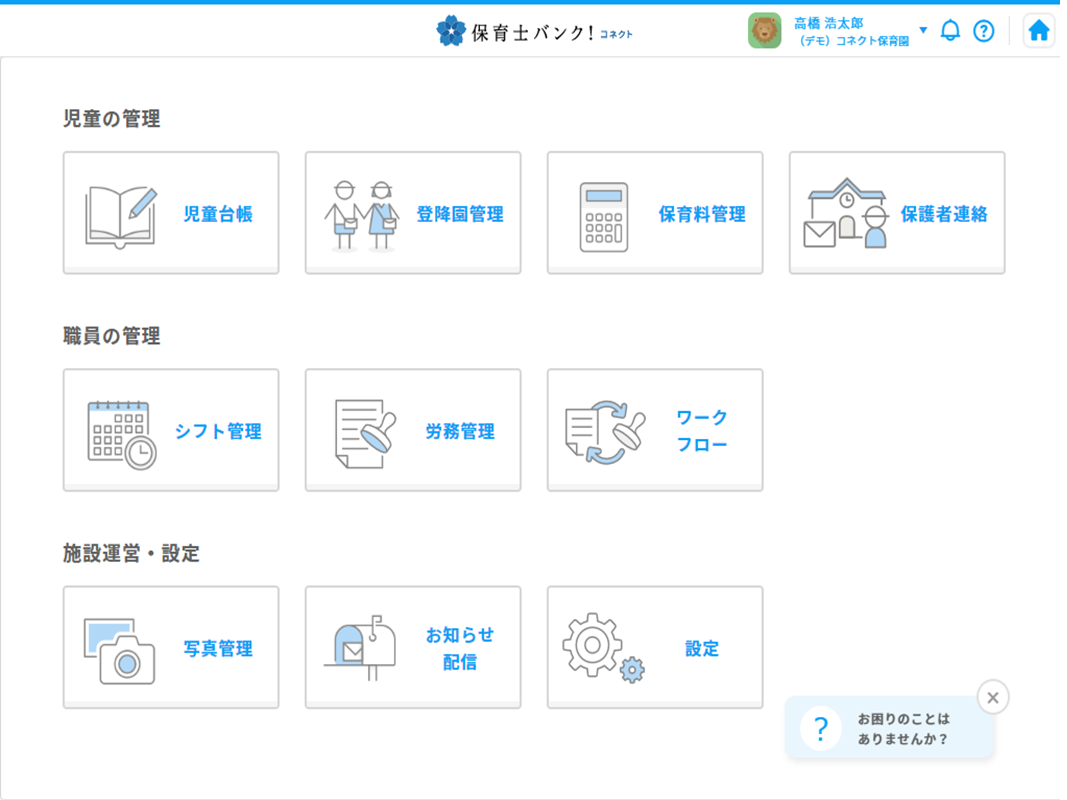Click the gears icon for 設定

[x=604, y=648]
